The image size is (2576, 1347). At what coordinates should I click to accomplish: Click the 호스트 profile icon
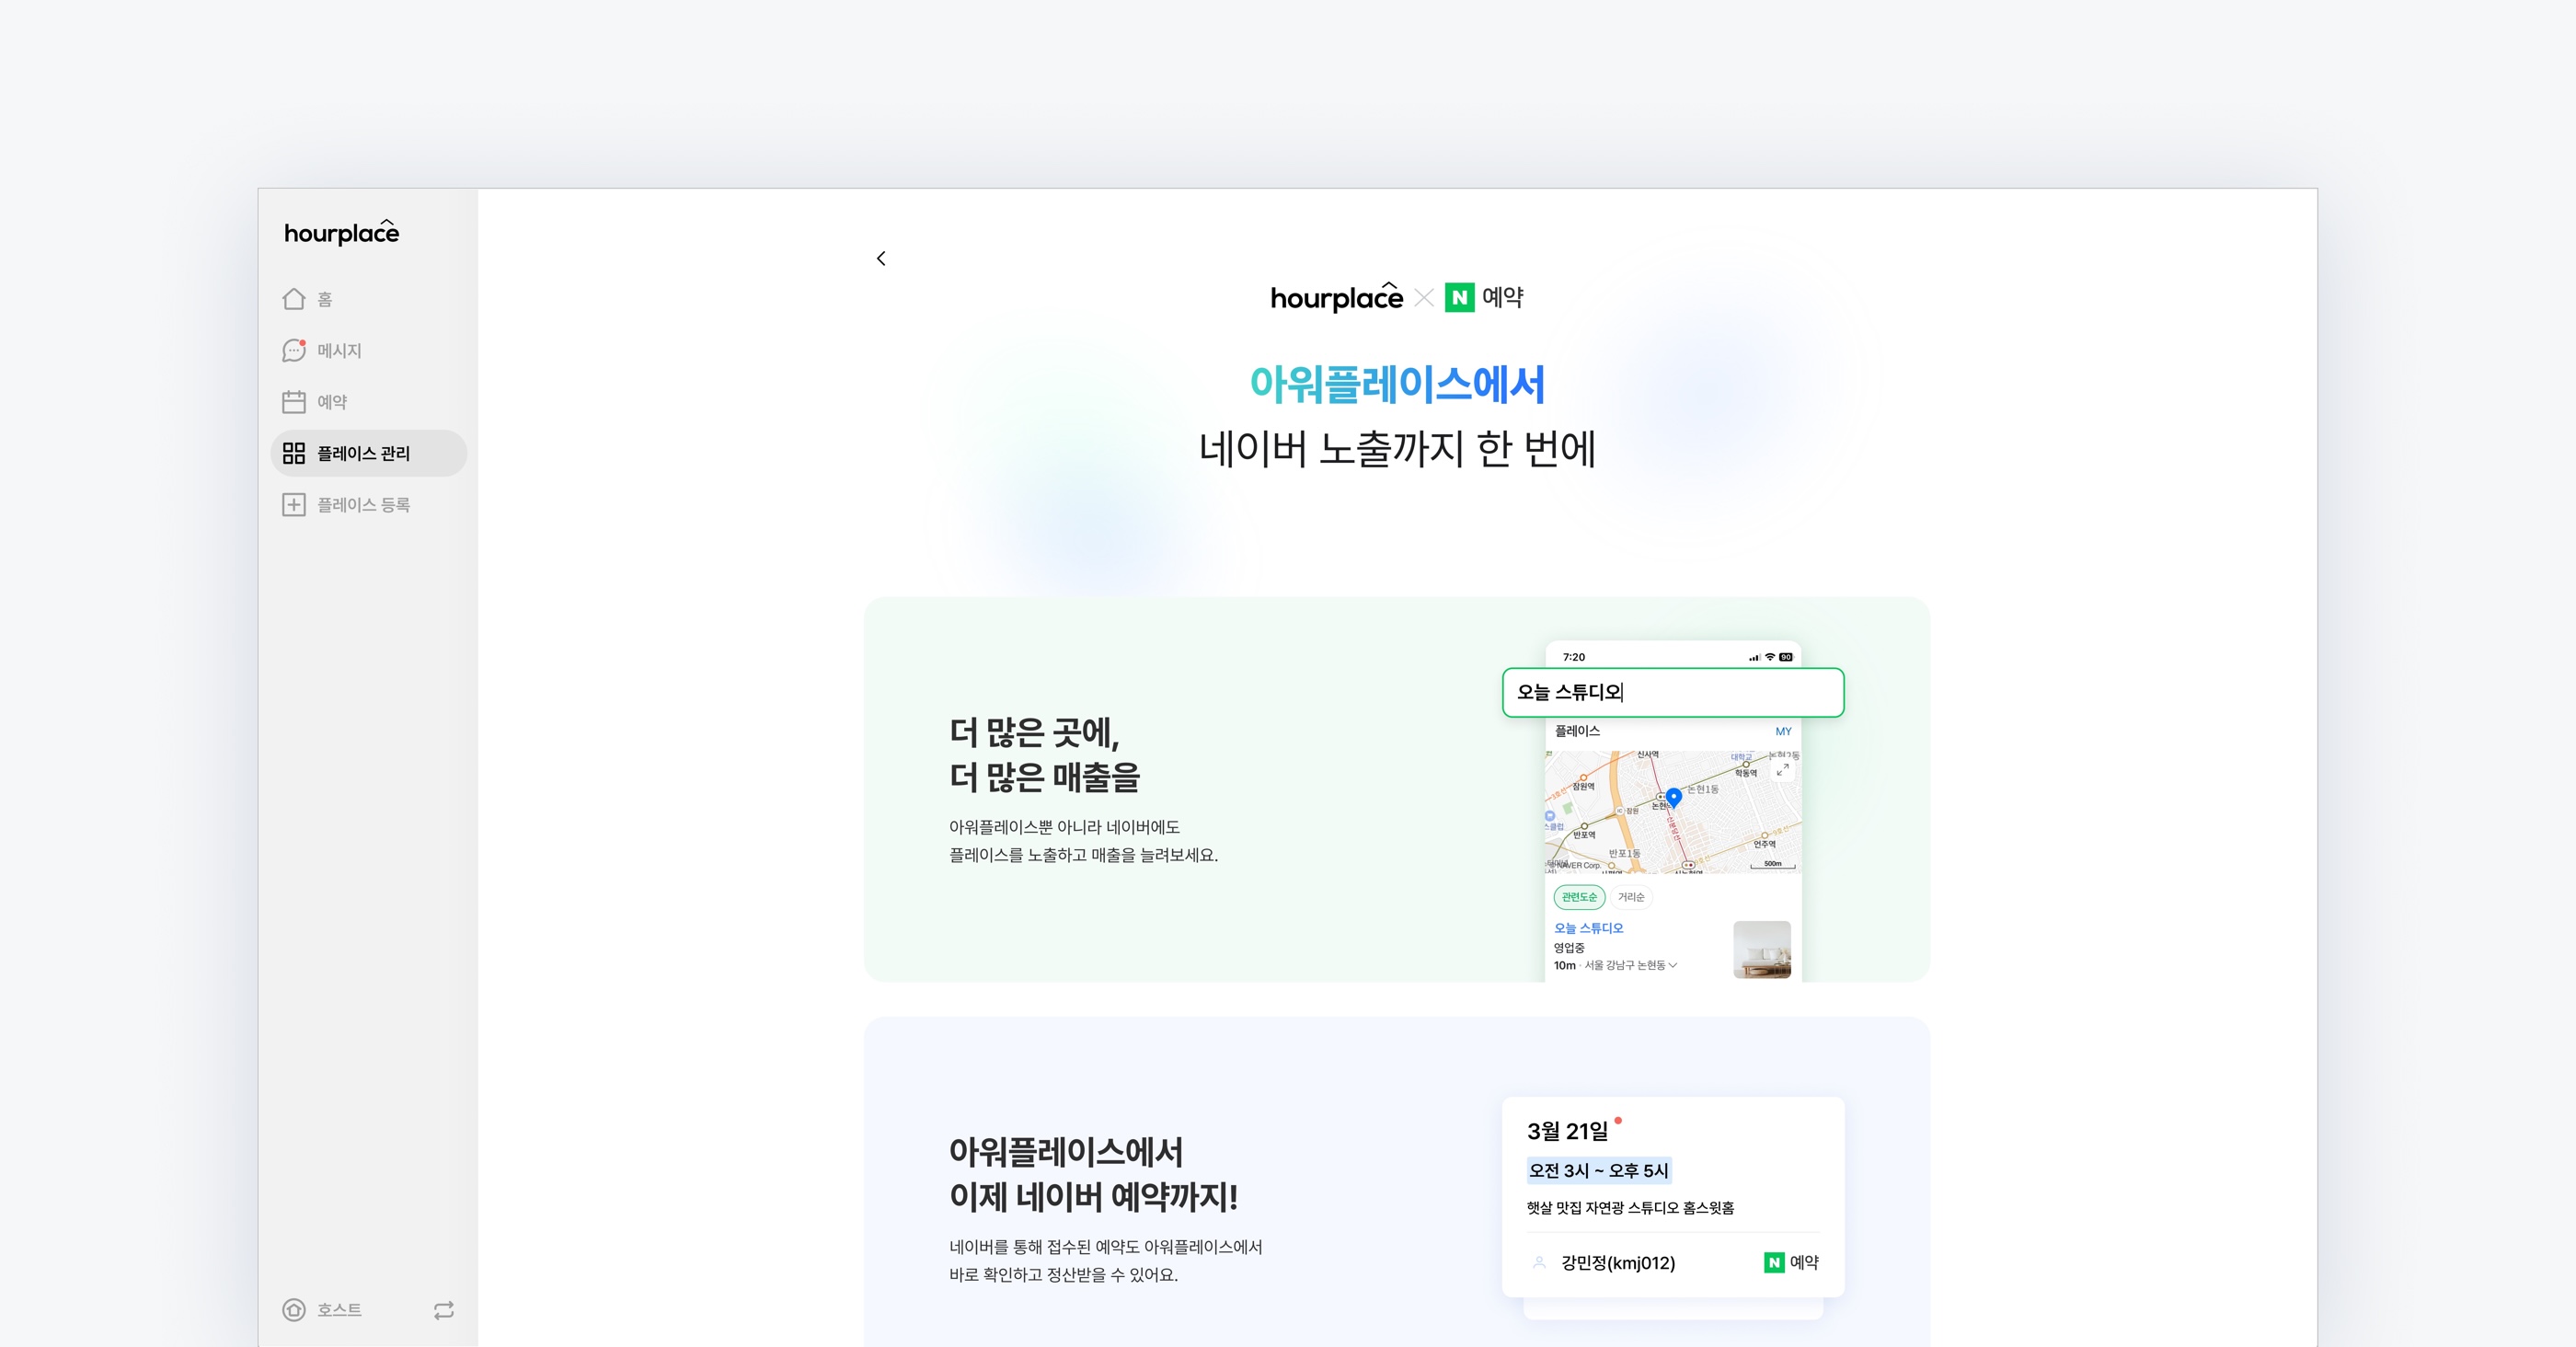point(294,1310)
